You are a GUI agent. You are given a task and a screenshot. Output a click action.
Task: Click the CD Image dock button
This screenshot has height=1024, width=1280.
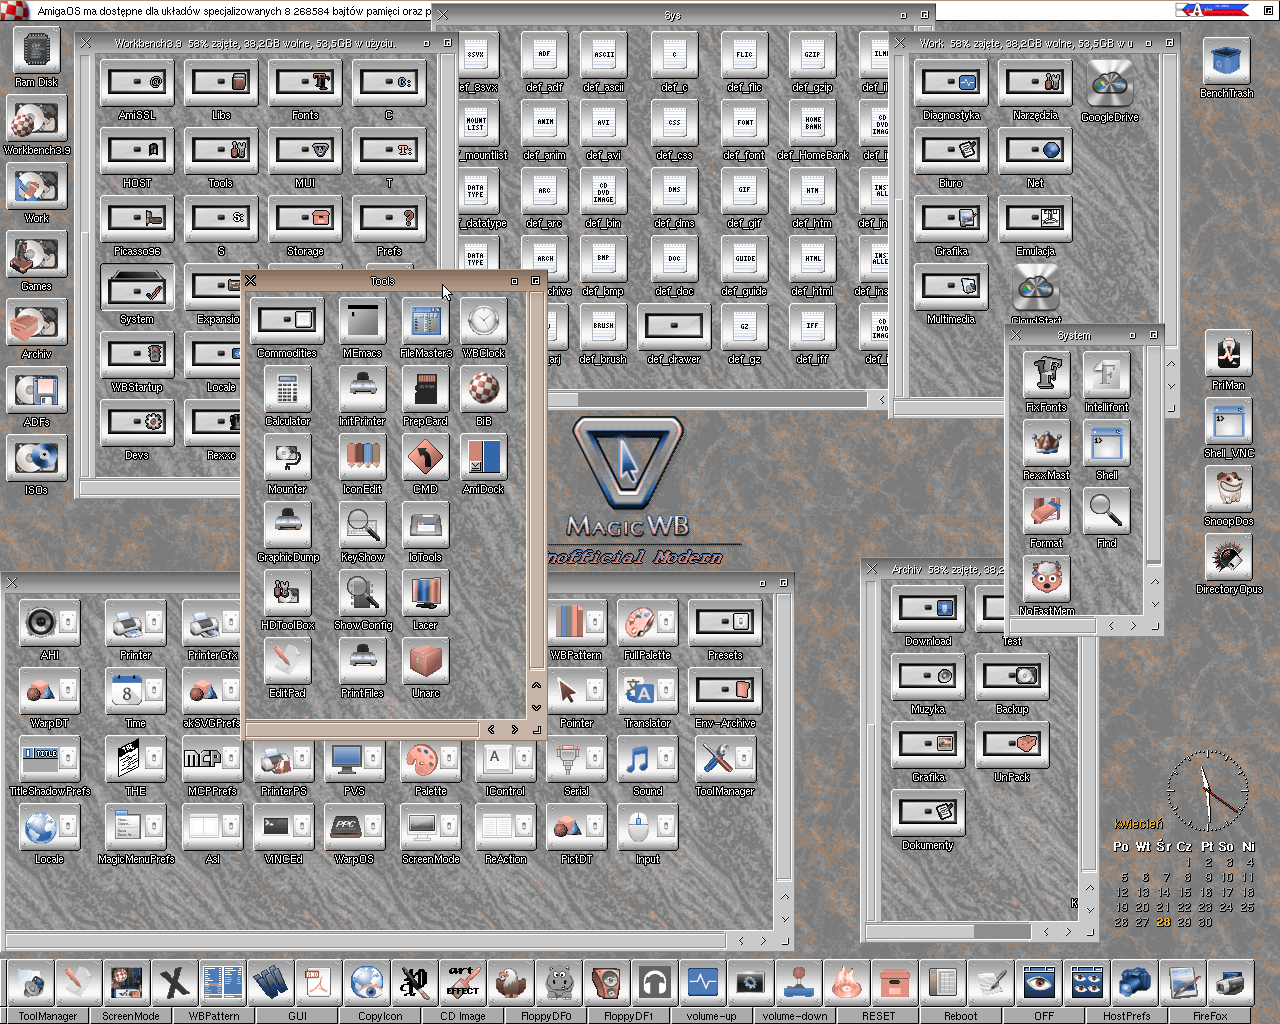(463, 1016)
